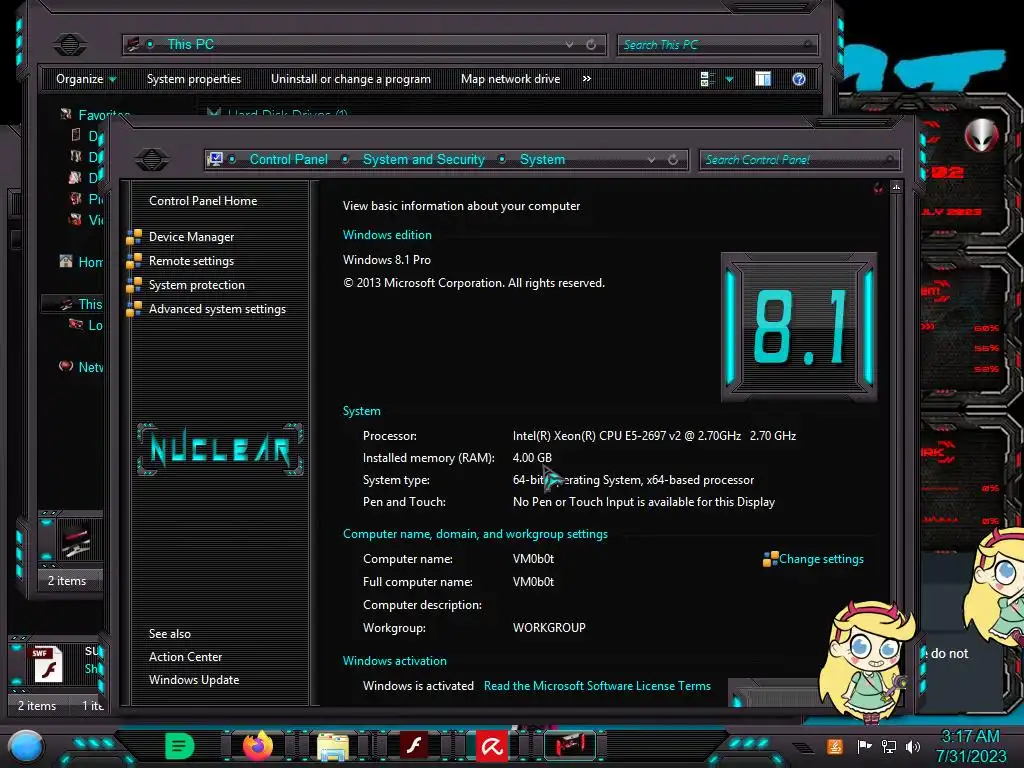
Task: Launch Firefox from taskbar
Action: [x=258, y=745]
